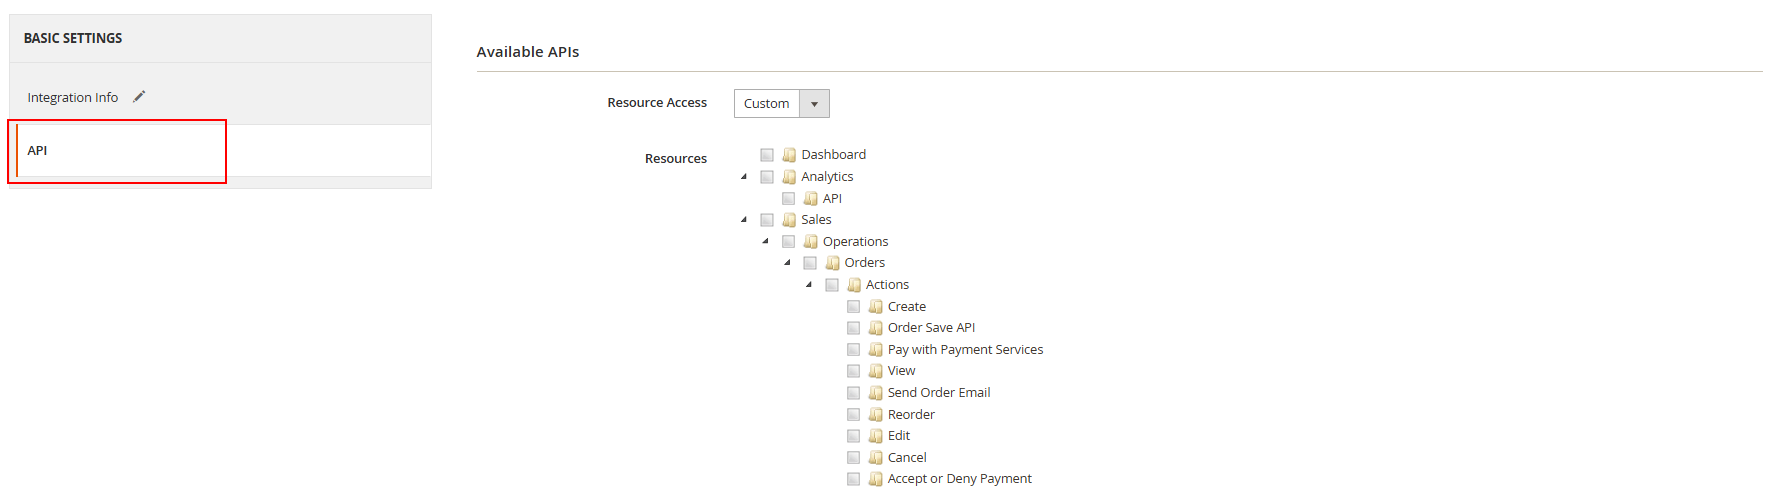
Task: Check the Dashboard resource checkbox
Action: 767,155
